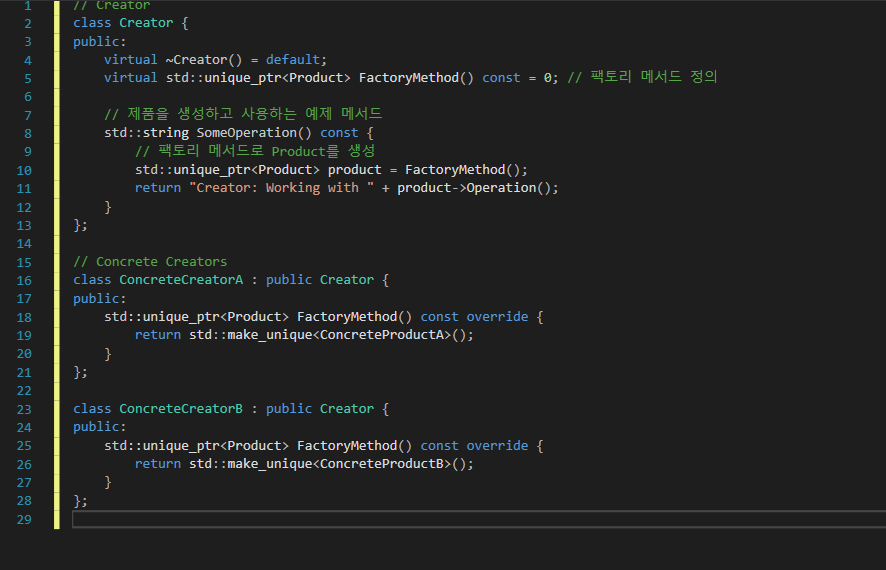
Task: Click the 'product' variable on line 10
Action: coord(354,170)
